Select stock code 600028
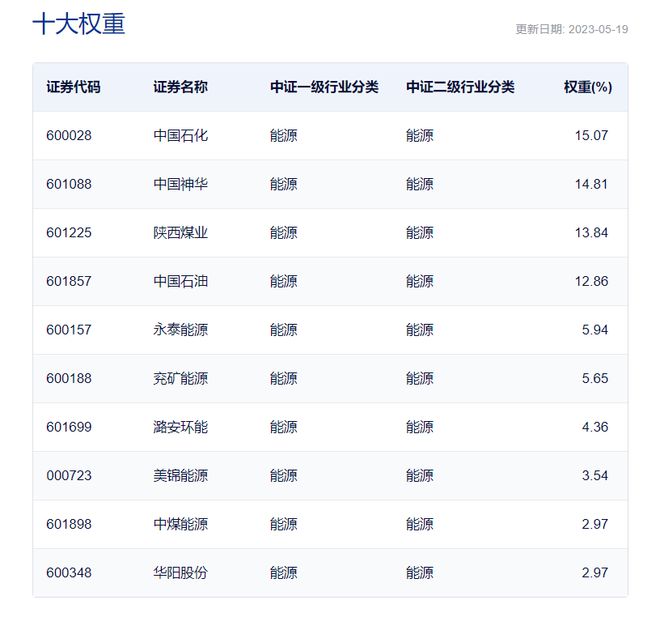This screenshot has height=617, width=660. [69, 136]
